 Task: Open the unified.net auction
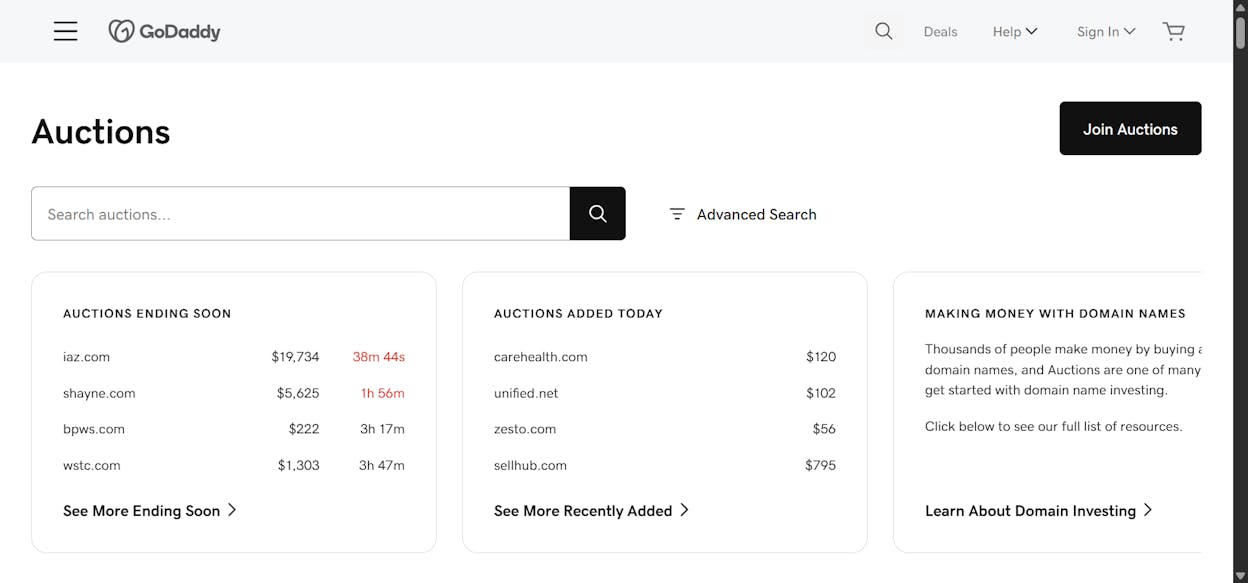tap(526, 393)
